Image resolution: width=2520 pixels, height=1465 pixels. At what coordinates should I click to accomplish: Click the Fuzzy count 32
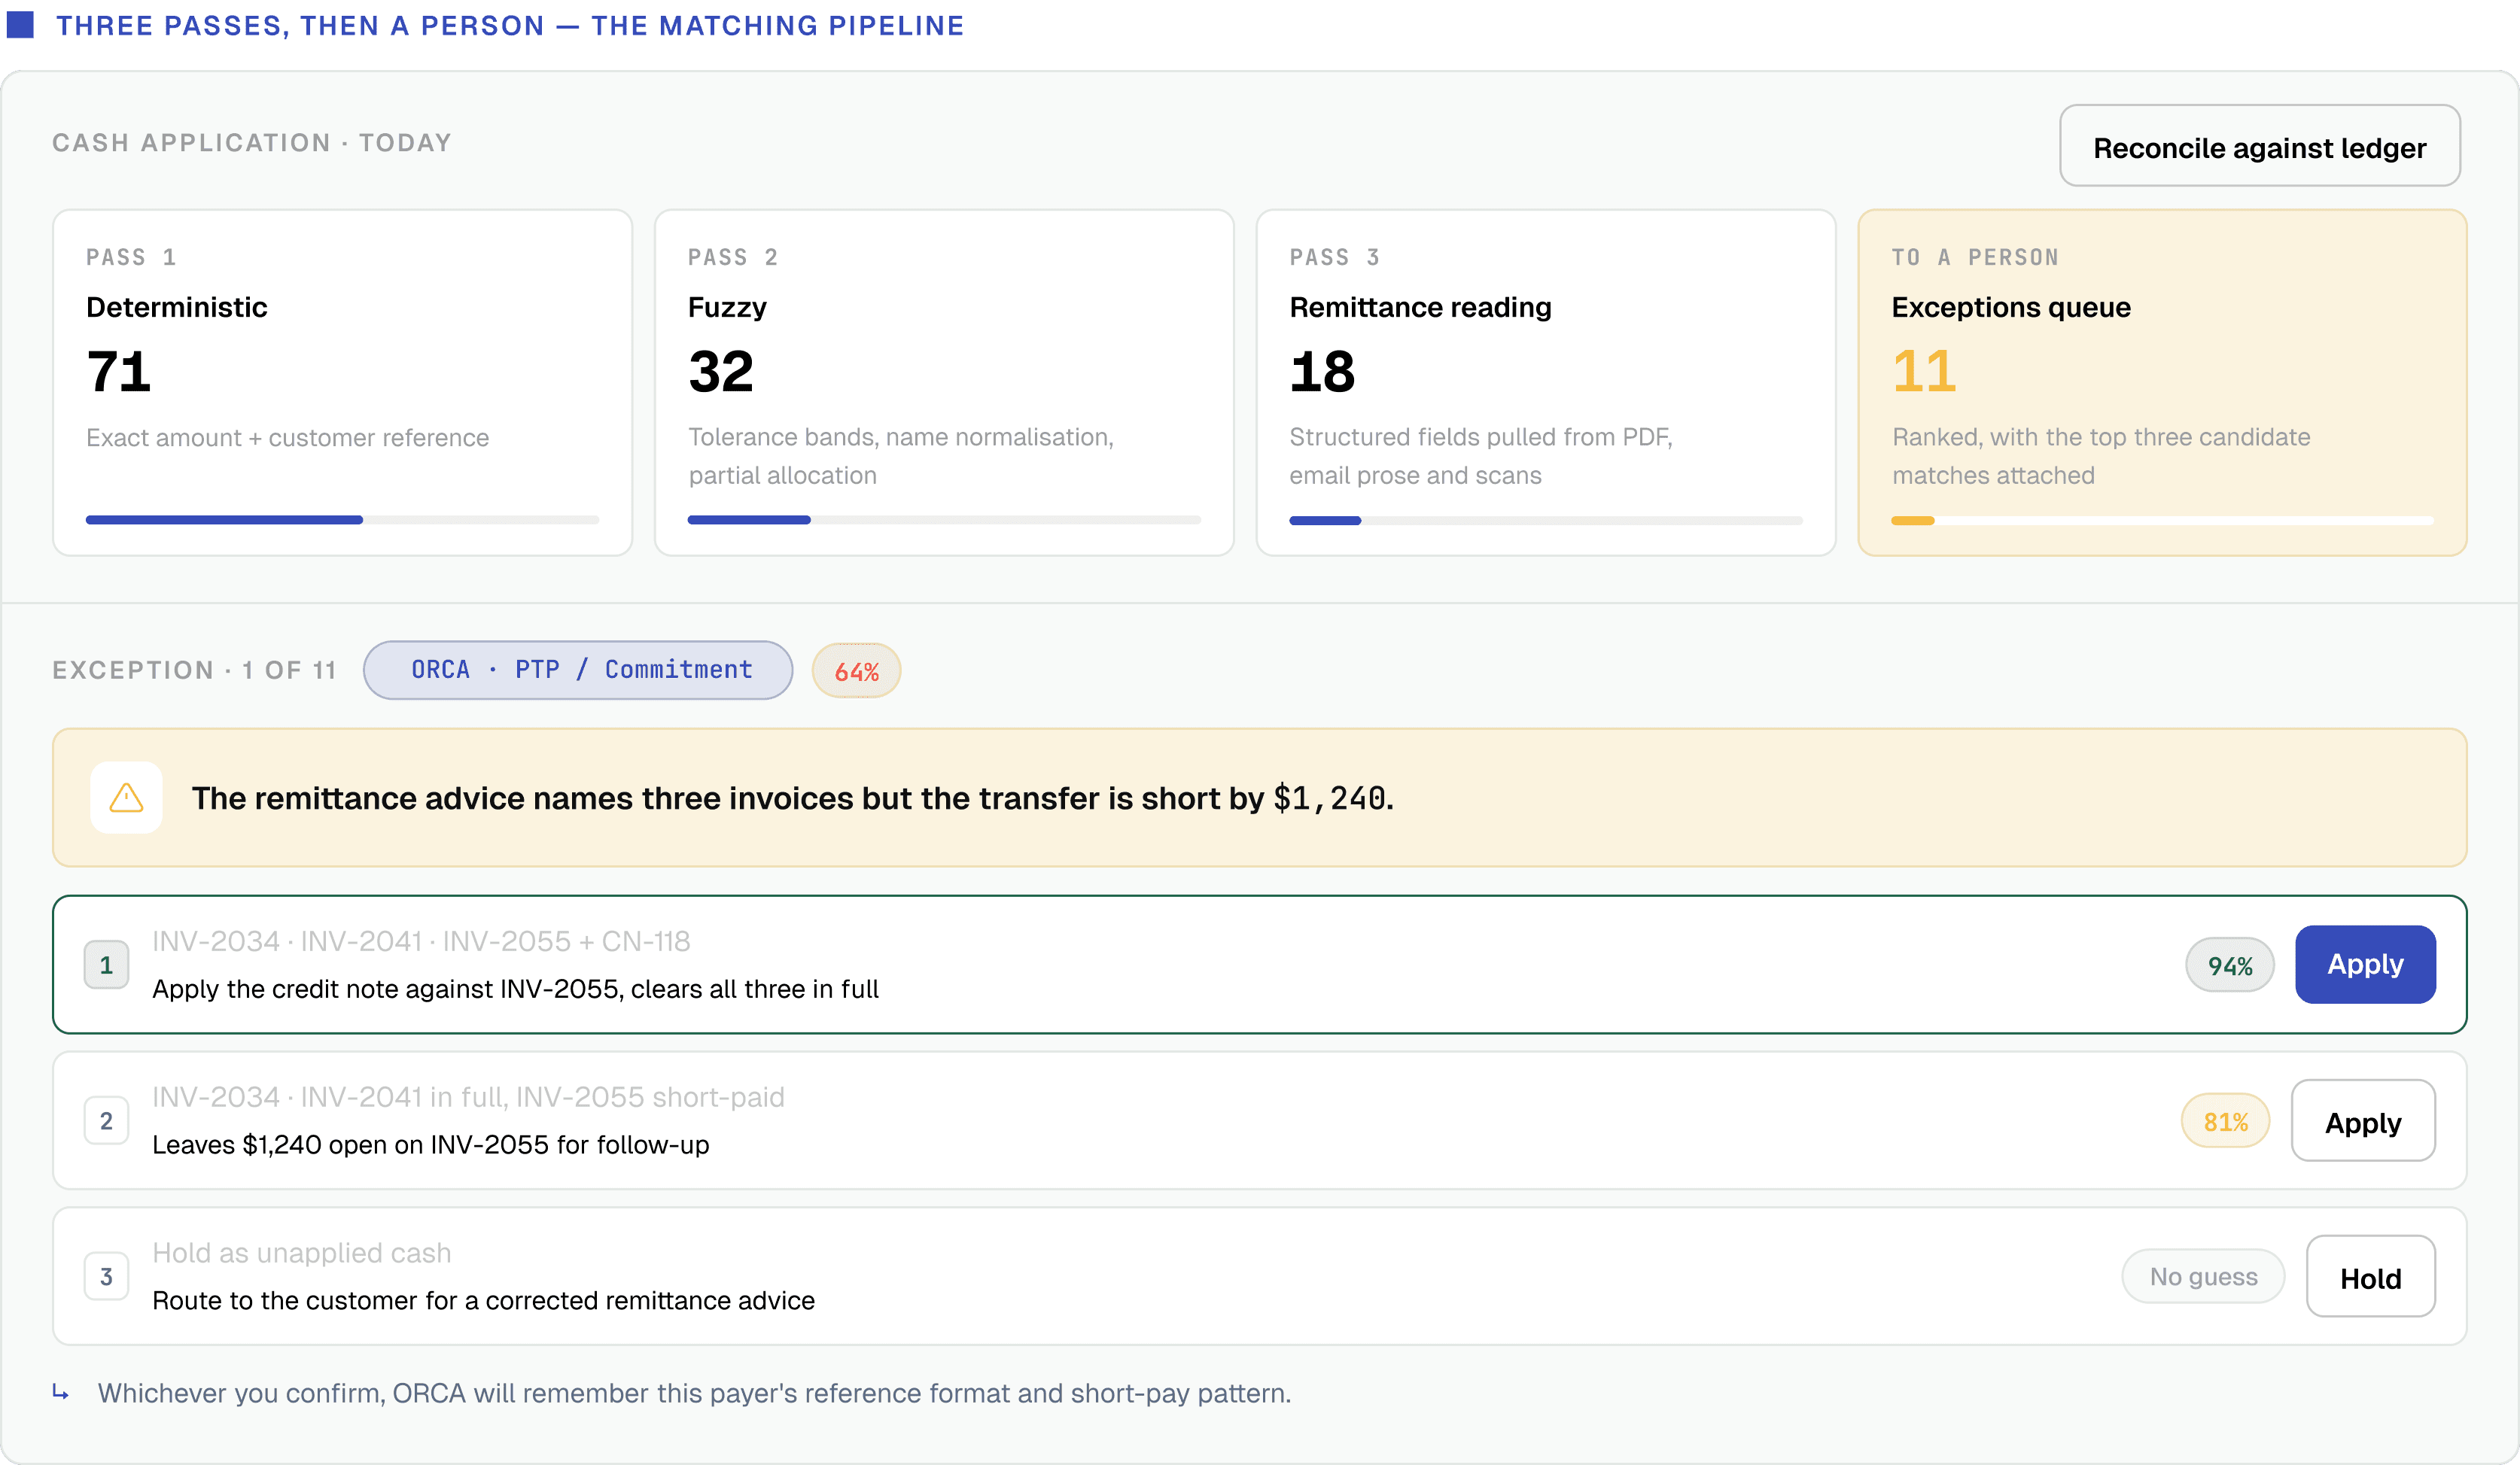tap(721, 371)
